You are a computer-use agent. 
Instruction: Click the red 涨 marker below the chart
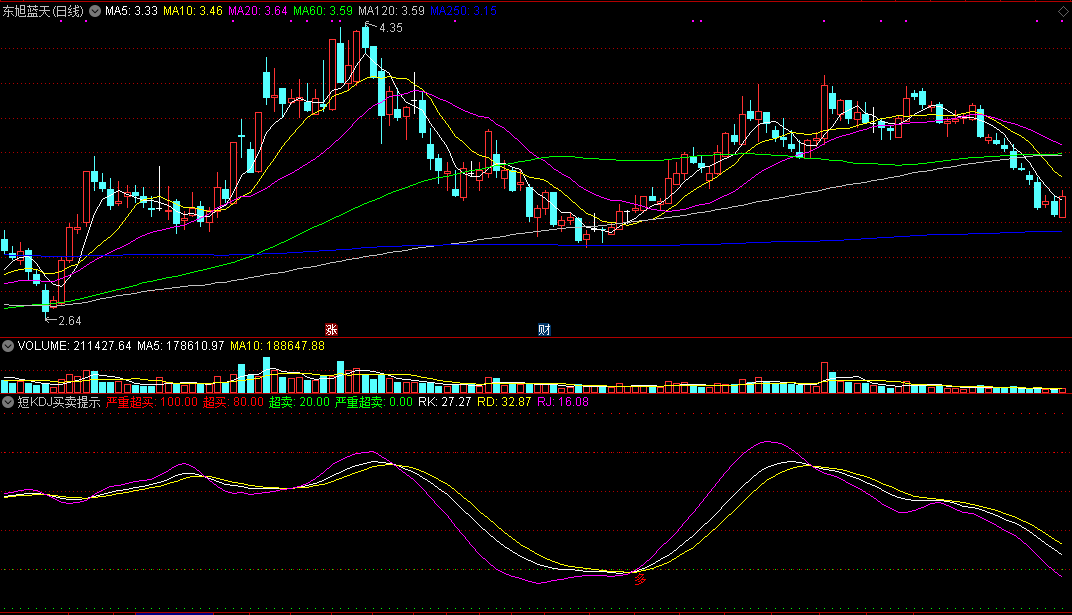tap(332, 329)
